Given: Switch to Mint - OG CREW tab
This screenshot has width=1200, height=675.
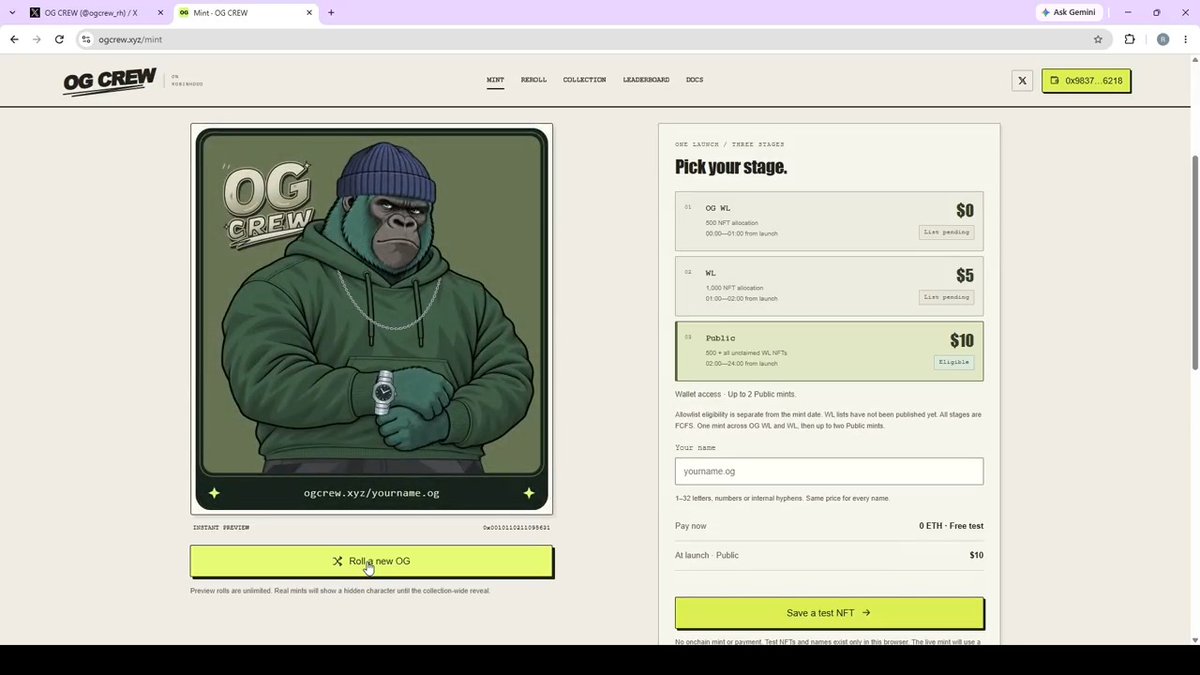Looking at the screenshot, I should click(245, 13).
